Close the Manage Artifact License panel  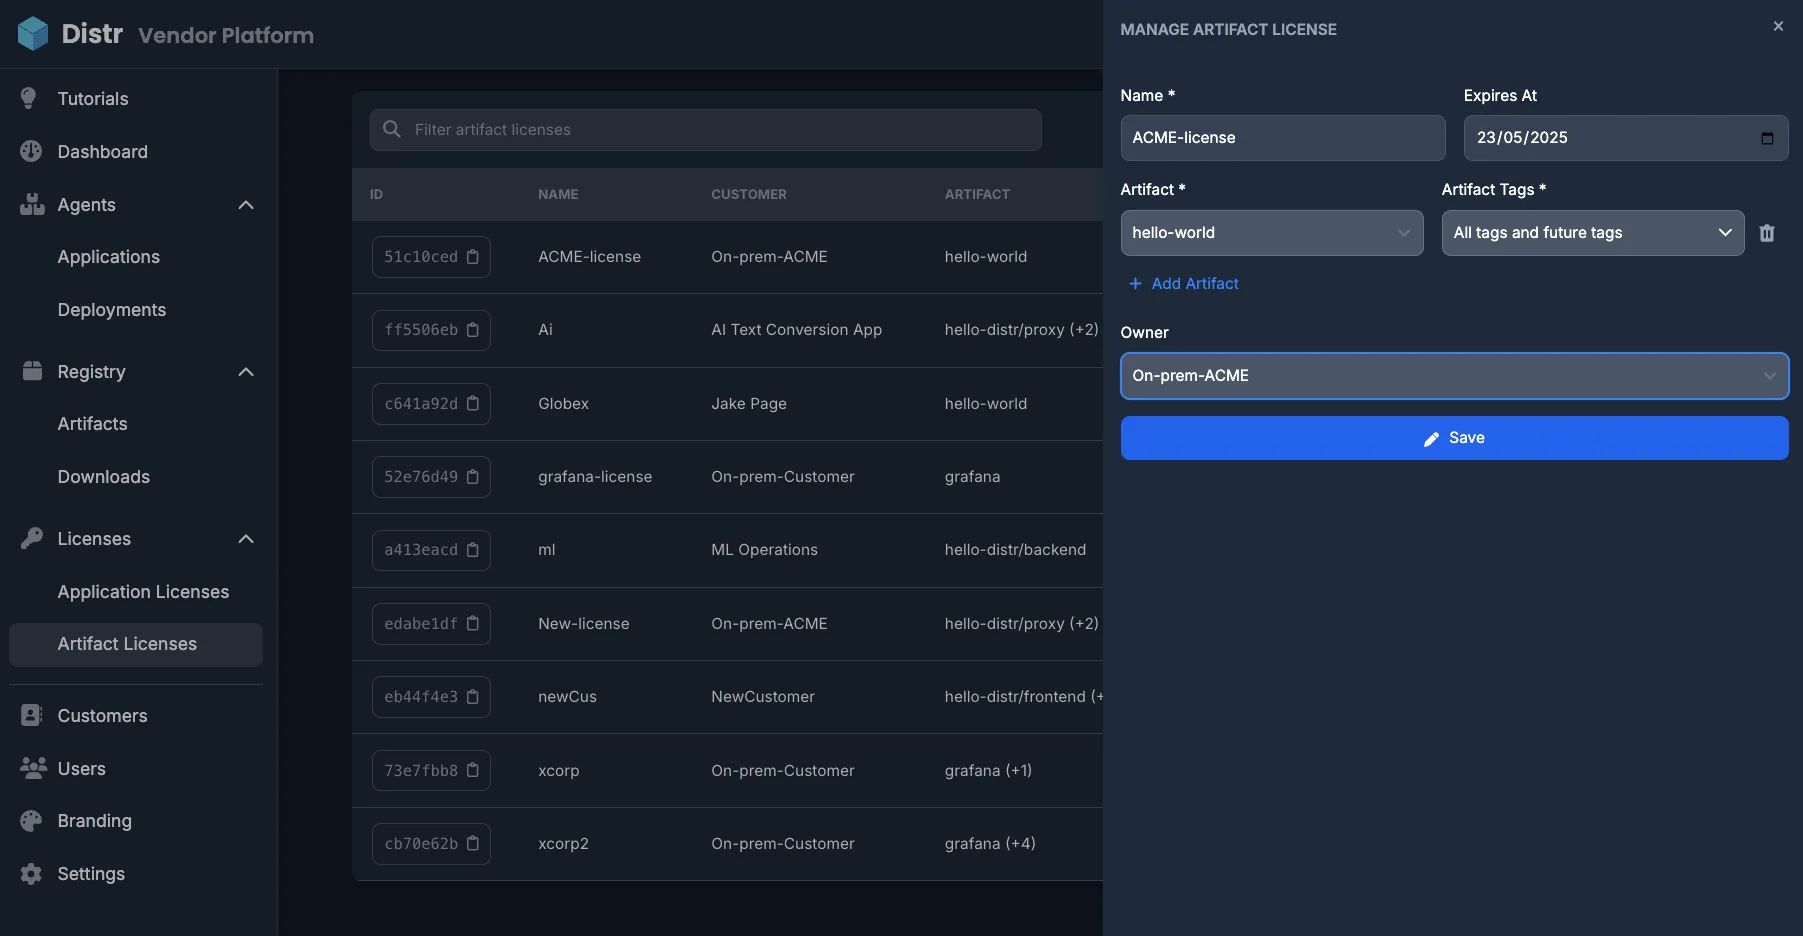pyautogui.click(x=1778, y=25)
